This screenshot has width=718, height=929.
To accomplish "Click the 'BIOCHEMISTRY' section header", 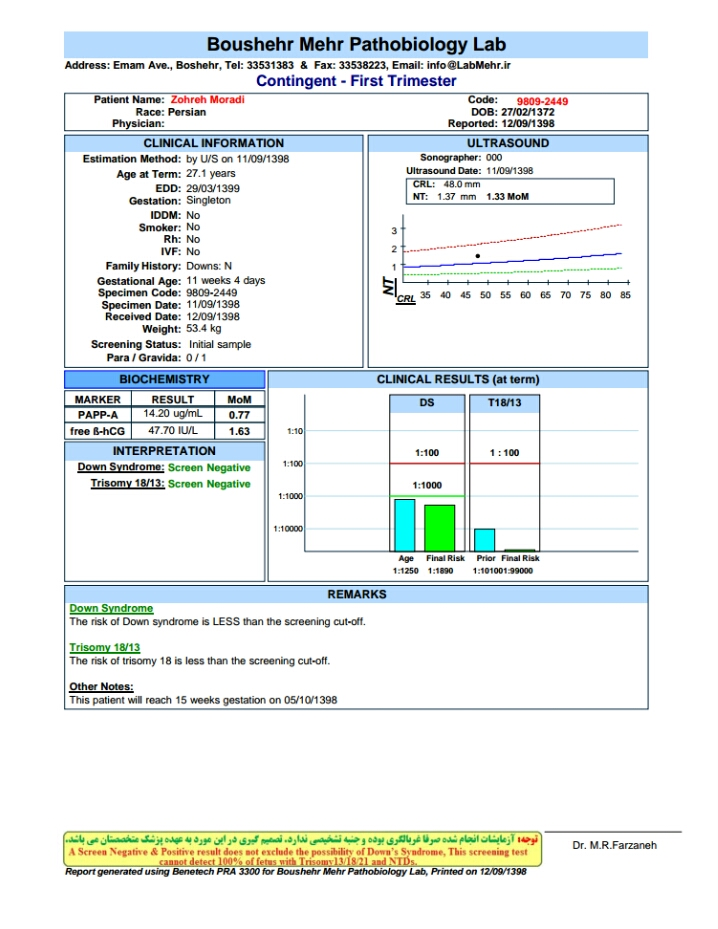I will click(x=165, y=379).
